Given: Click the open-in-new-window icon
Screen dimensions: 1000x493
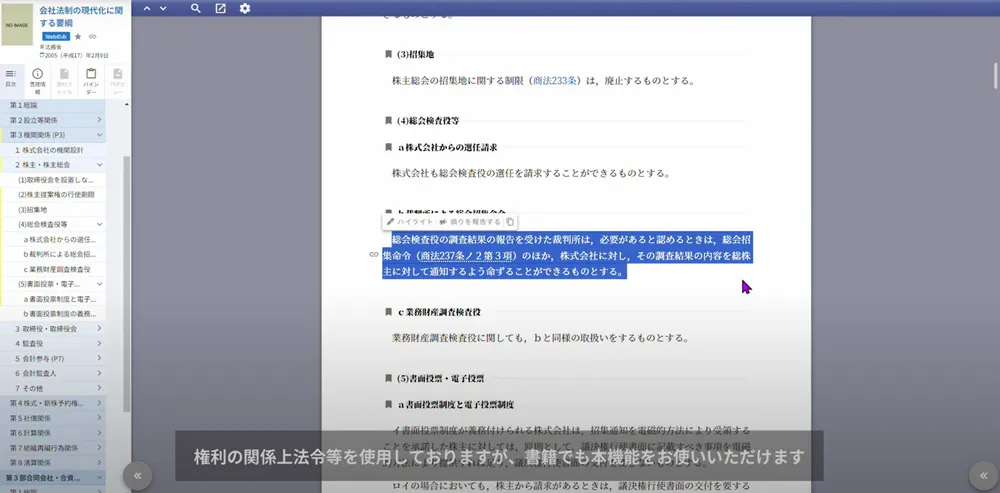Looking at the screenshot, I should 220,9.
